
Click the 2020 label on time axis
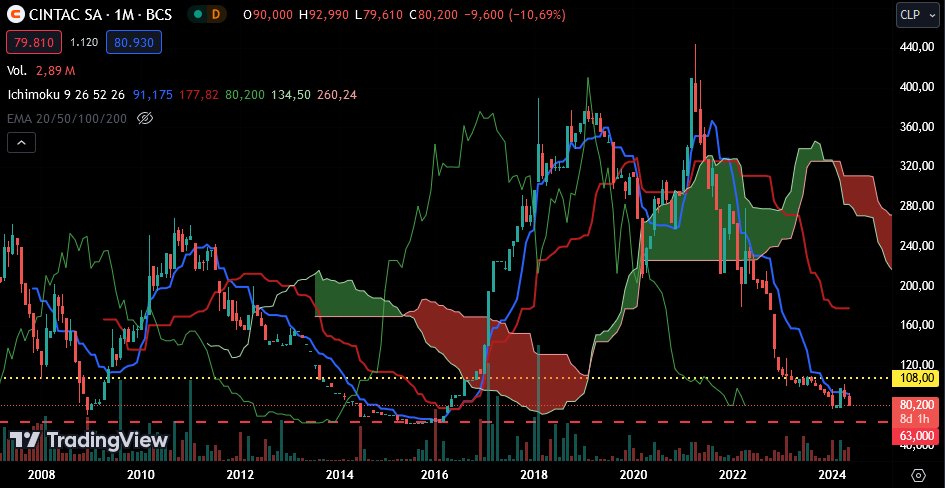(x=634, y=474)
